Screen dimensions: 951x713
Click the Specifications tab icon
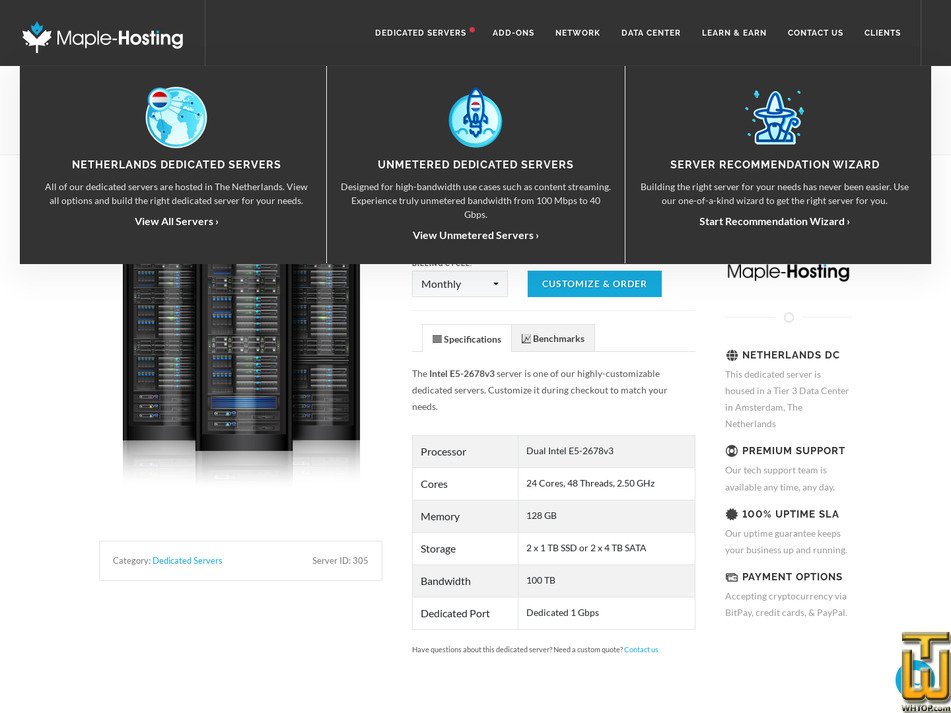tap(437, 339)
